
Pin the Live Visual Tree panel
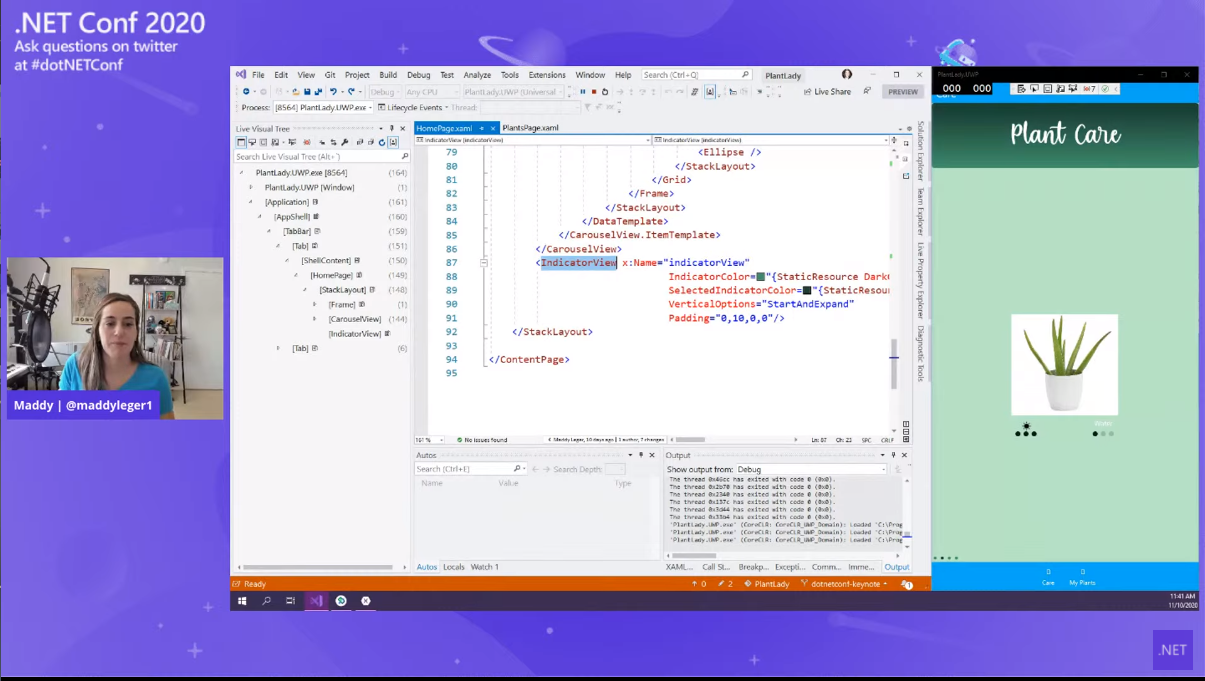[392, 129]
